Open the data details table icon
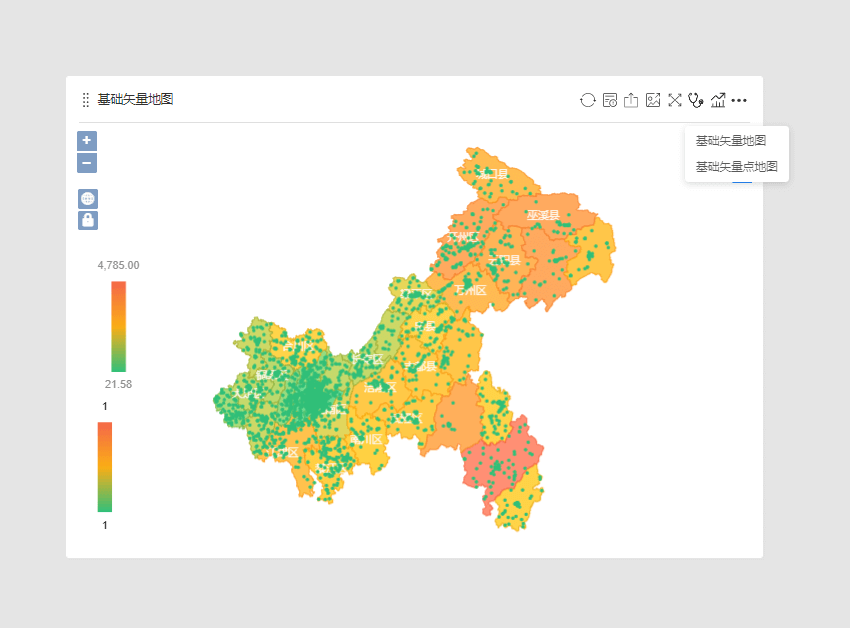Viewport: 850px width, 628px height. tap(610, 100)
